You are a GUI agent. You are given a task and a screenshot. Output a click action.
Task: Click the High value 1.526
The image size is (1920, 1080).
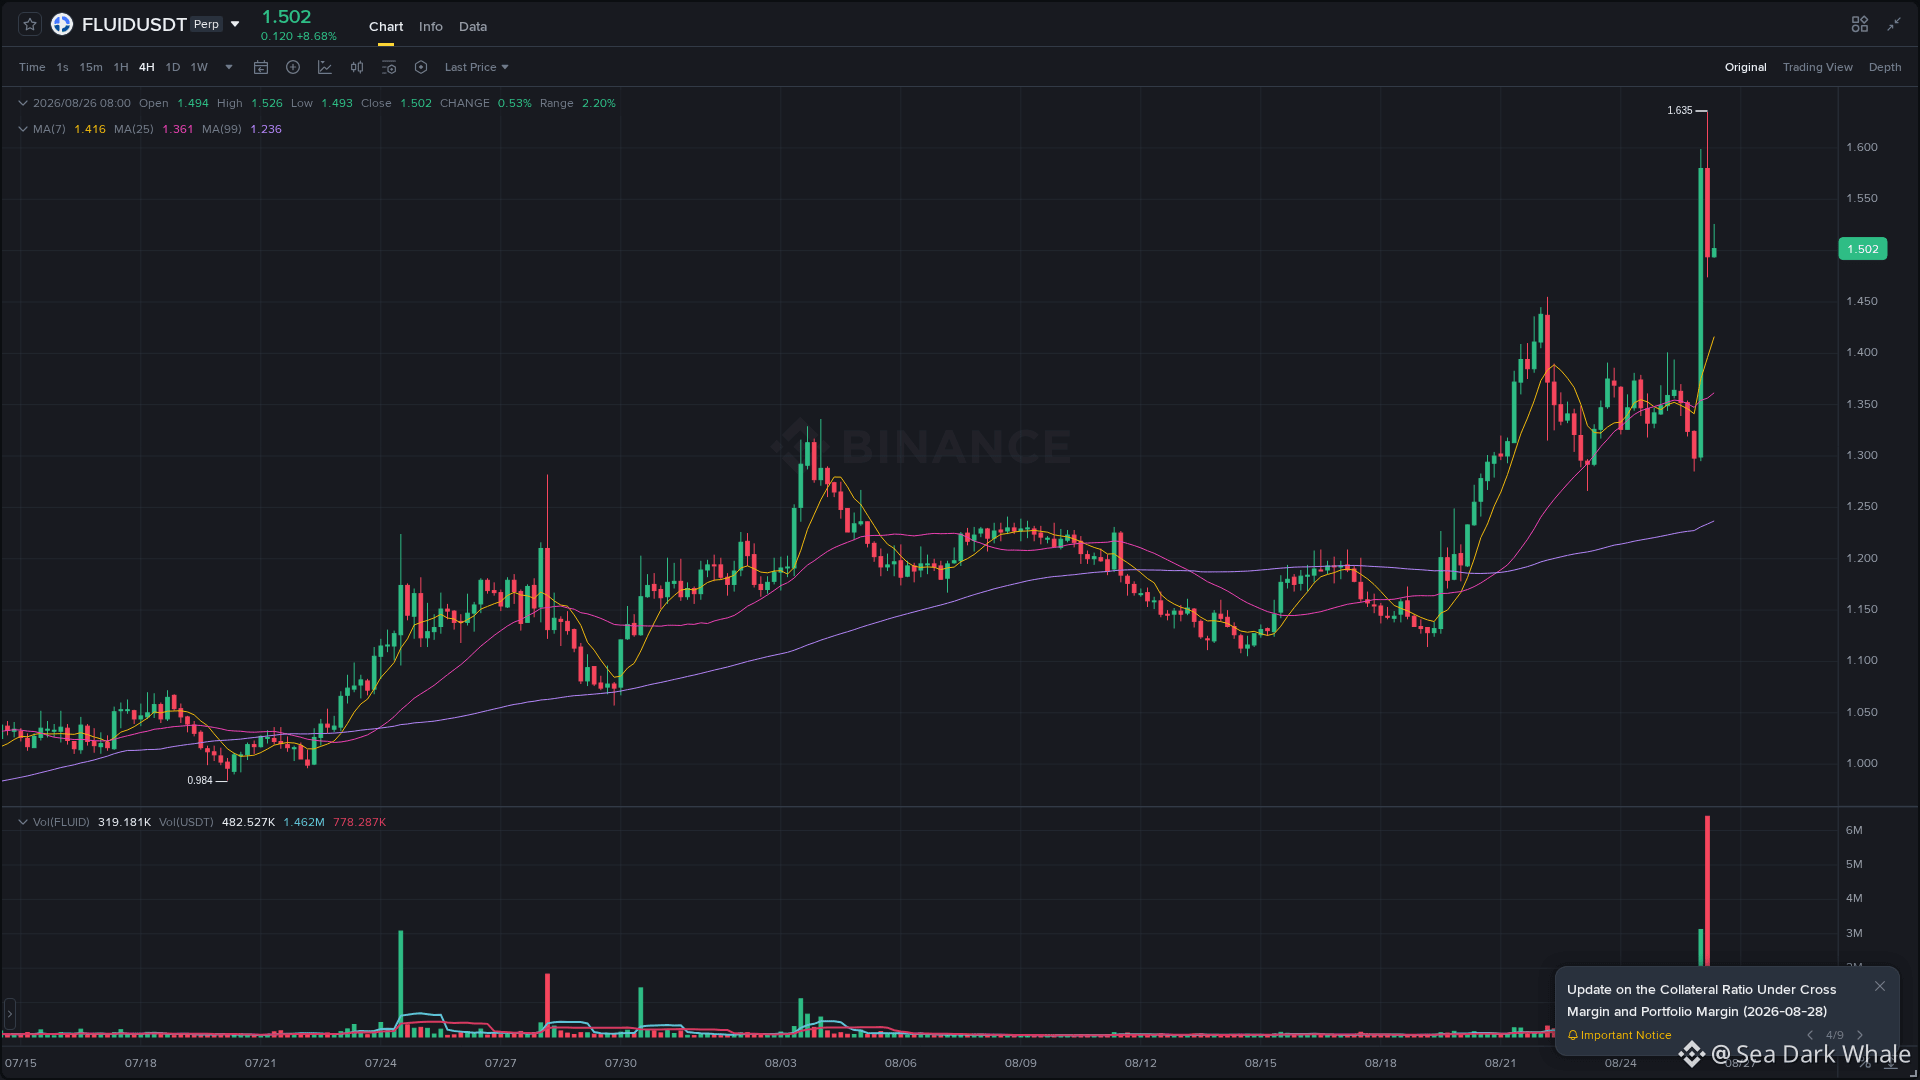tap(266, 103)
